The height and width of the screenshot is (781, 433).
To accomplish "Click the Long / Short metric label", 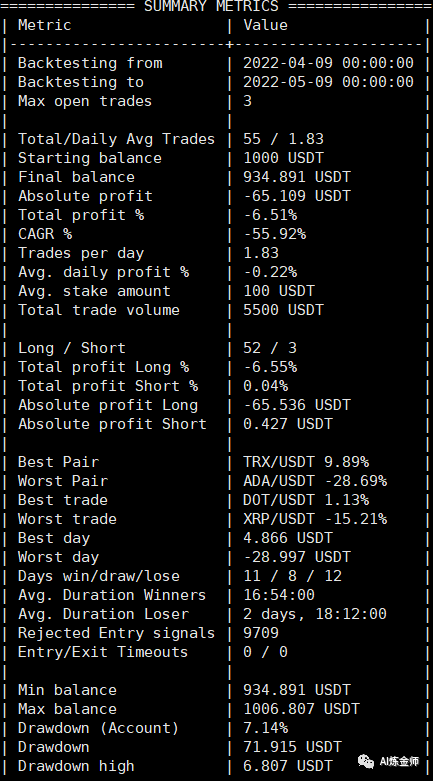I will pyautogui.click(x=72, y=348).
